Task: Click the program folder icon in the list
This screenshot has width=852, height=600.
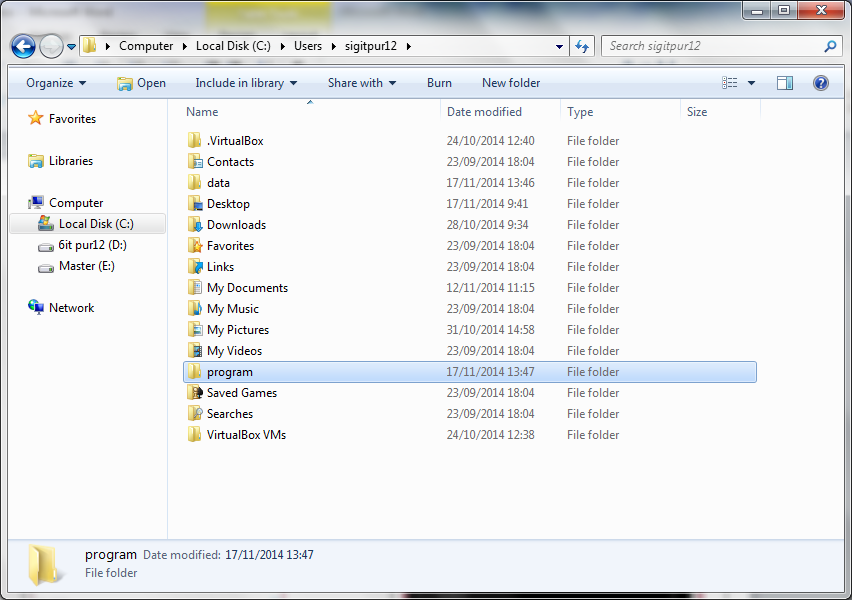Action: click(x=195, y=372)
